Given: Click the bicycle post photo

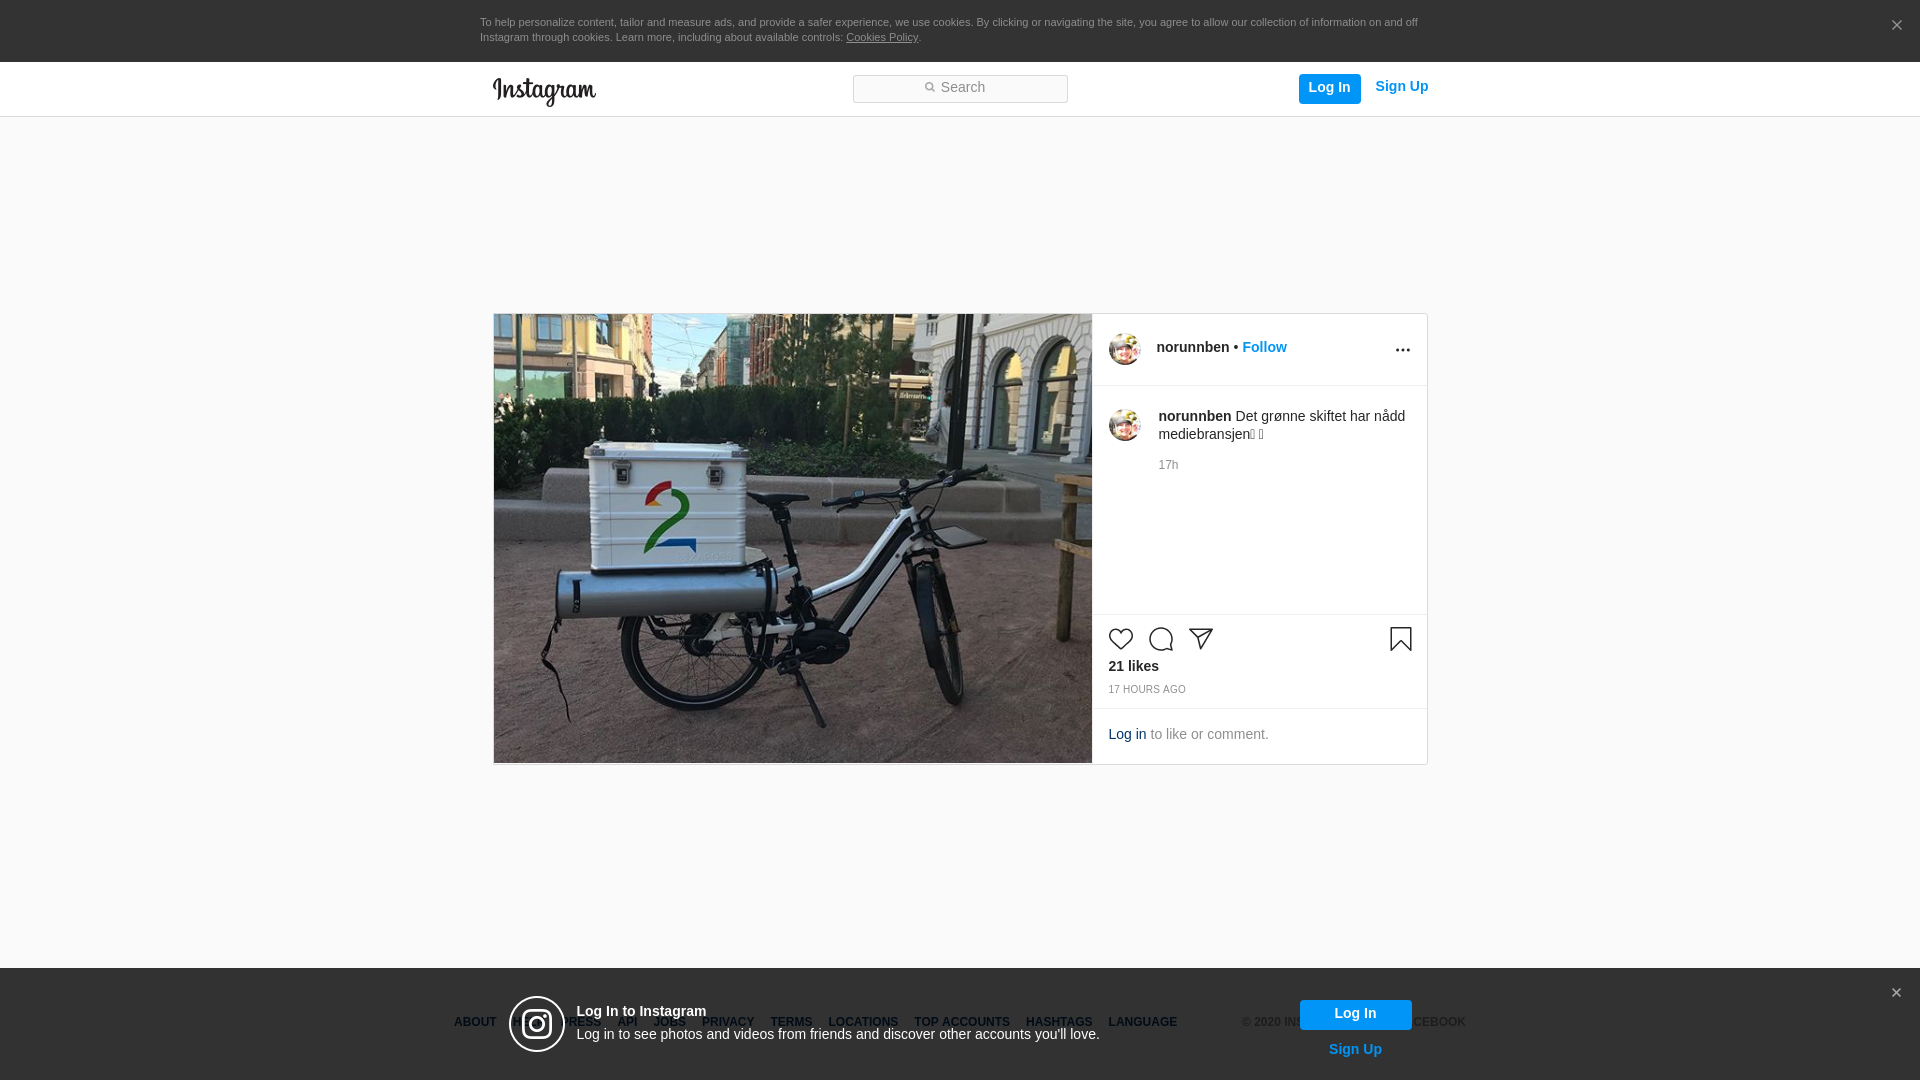Looking at the screenshot, I should (792, 538).
